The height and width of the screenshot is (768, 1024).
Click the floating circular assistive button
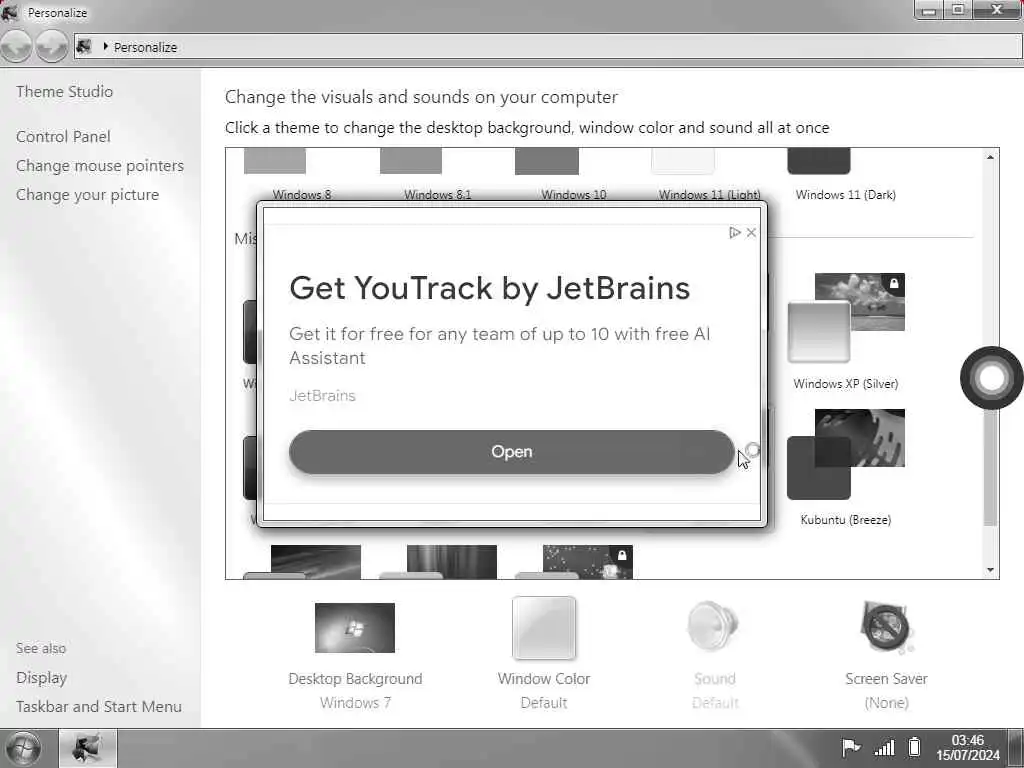pyautogui.click(x=991, y=378)
